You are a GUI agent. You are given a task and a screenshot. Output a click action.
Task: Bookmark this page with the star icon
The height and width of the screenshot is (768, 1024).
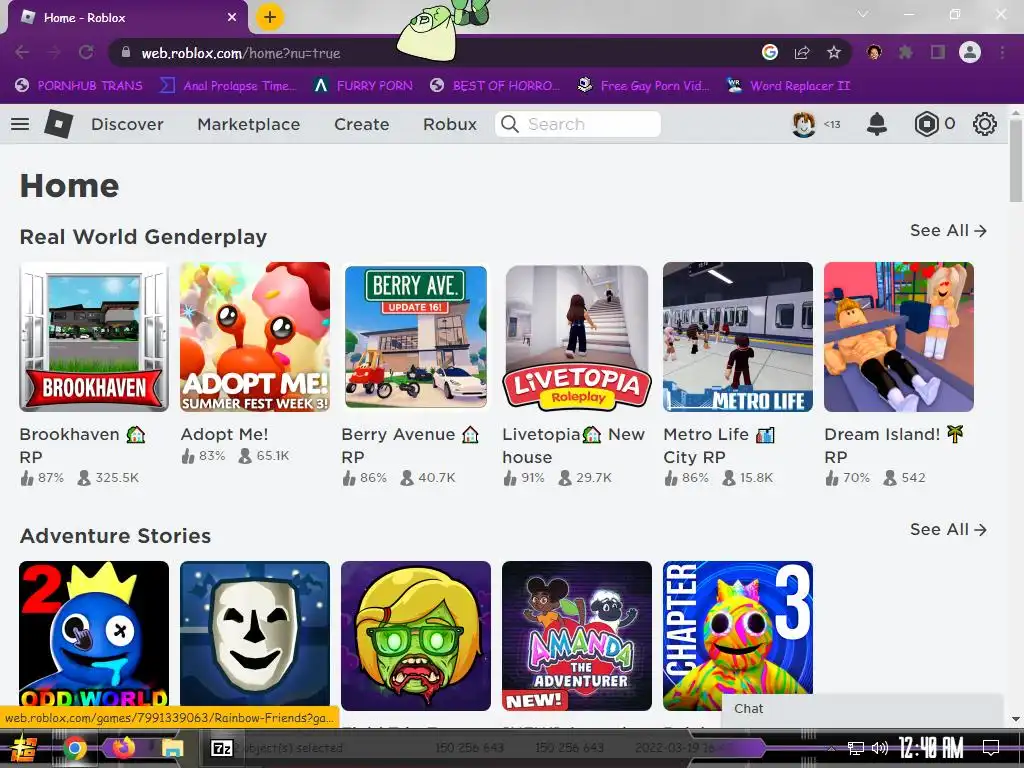click(x=833, y=52)
